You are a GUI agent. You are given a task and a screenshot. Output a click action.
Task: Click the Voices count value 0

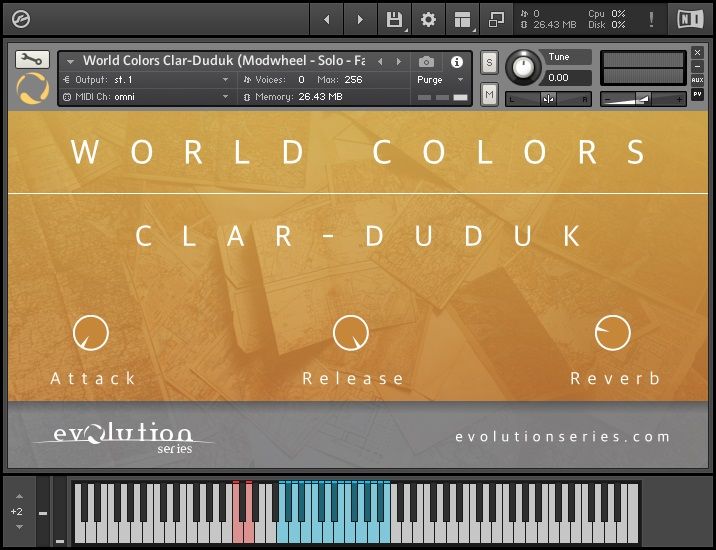tap(301, 79)
